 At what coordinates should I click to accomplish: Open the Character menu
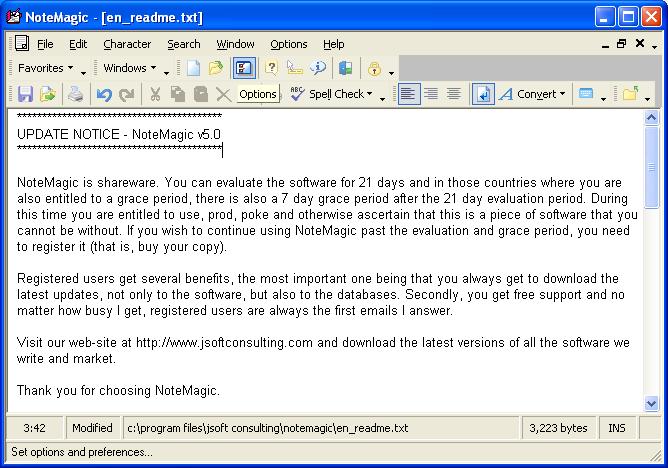[x=127, y=44]
